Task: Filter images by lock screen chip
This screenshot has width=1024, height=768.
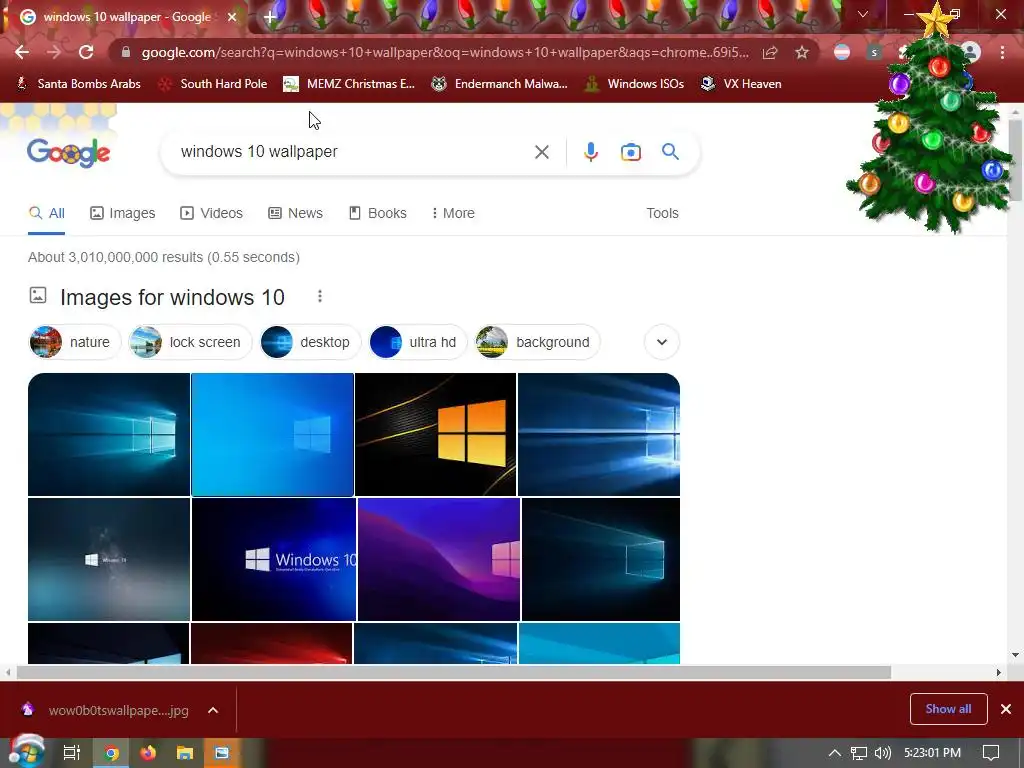Action: pos(190,342)
